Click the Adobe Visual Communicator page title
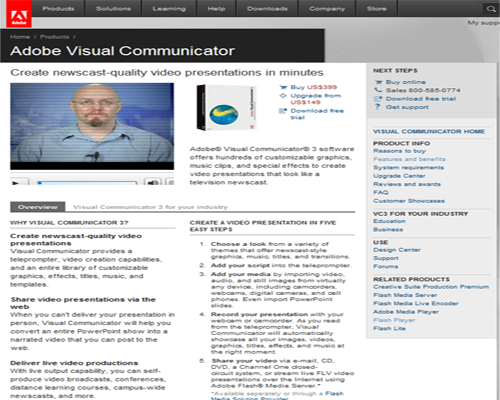The height and width of the screenshot is (400, 500). tap(122, 51)
